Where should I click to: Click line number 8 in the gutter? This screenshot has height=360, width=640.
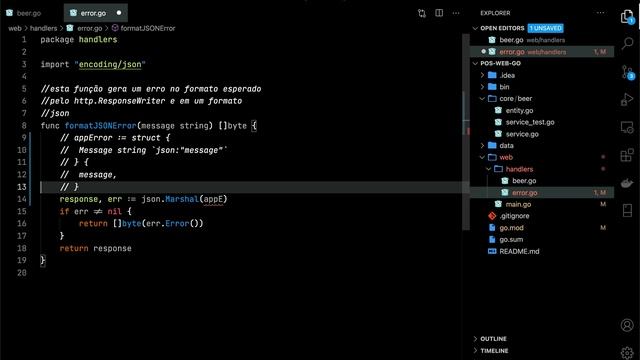(x=24, y=126)
